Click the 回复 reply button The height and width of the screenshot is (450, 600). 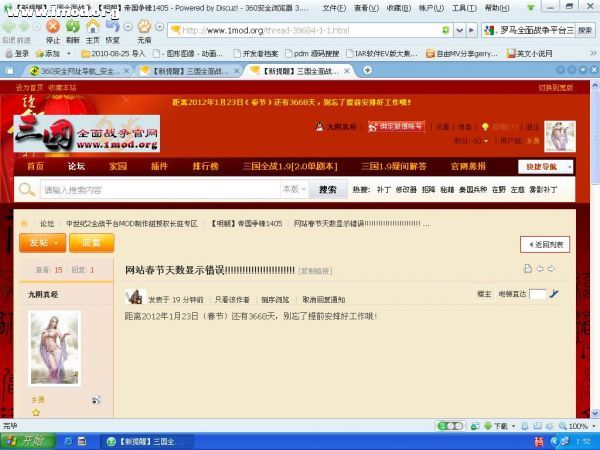[x=91, y=243]
